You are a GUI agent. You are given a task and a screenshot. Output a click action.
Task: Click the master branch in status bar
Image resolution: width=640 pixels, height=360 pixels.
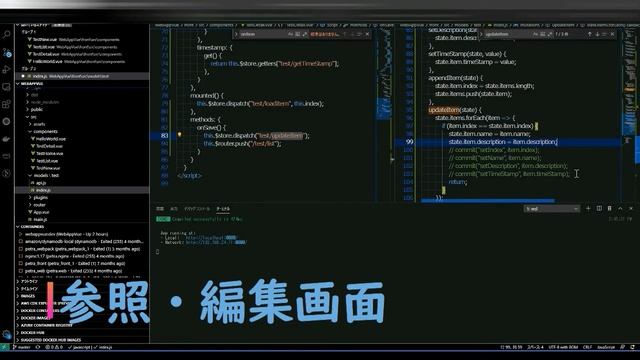pos(22,347)
